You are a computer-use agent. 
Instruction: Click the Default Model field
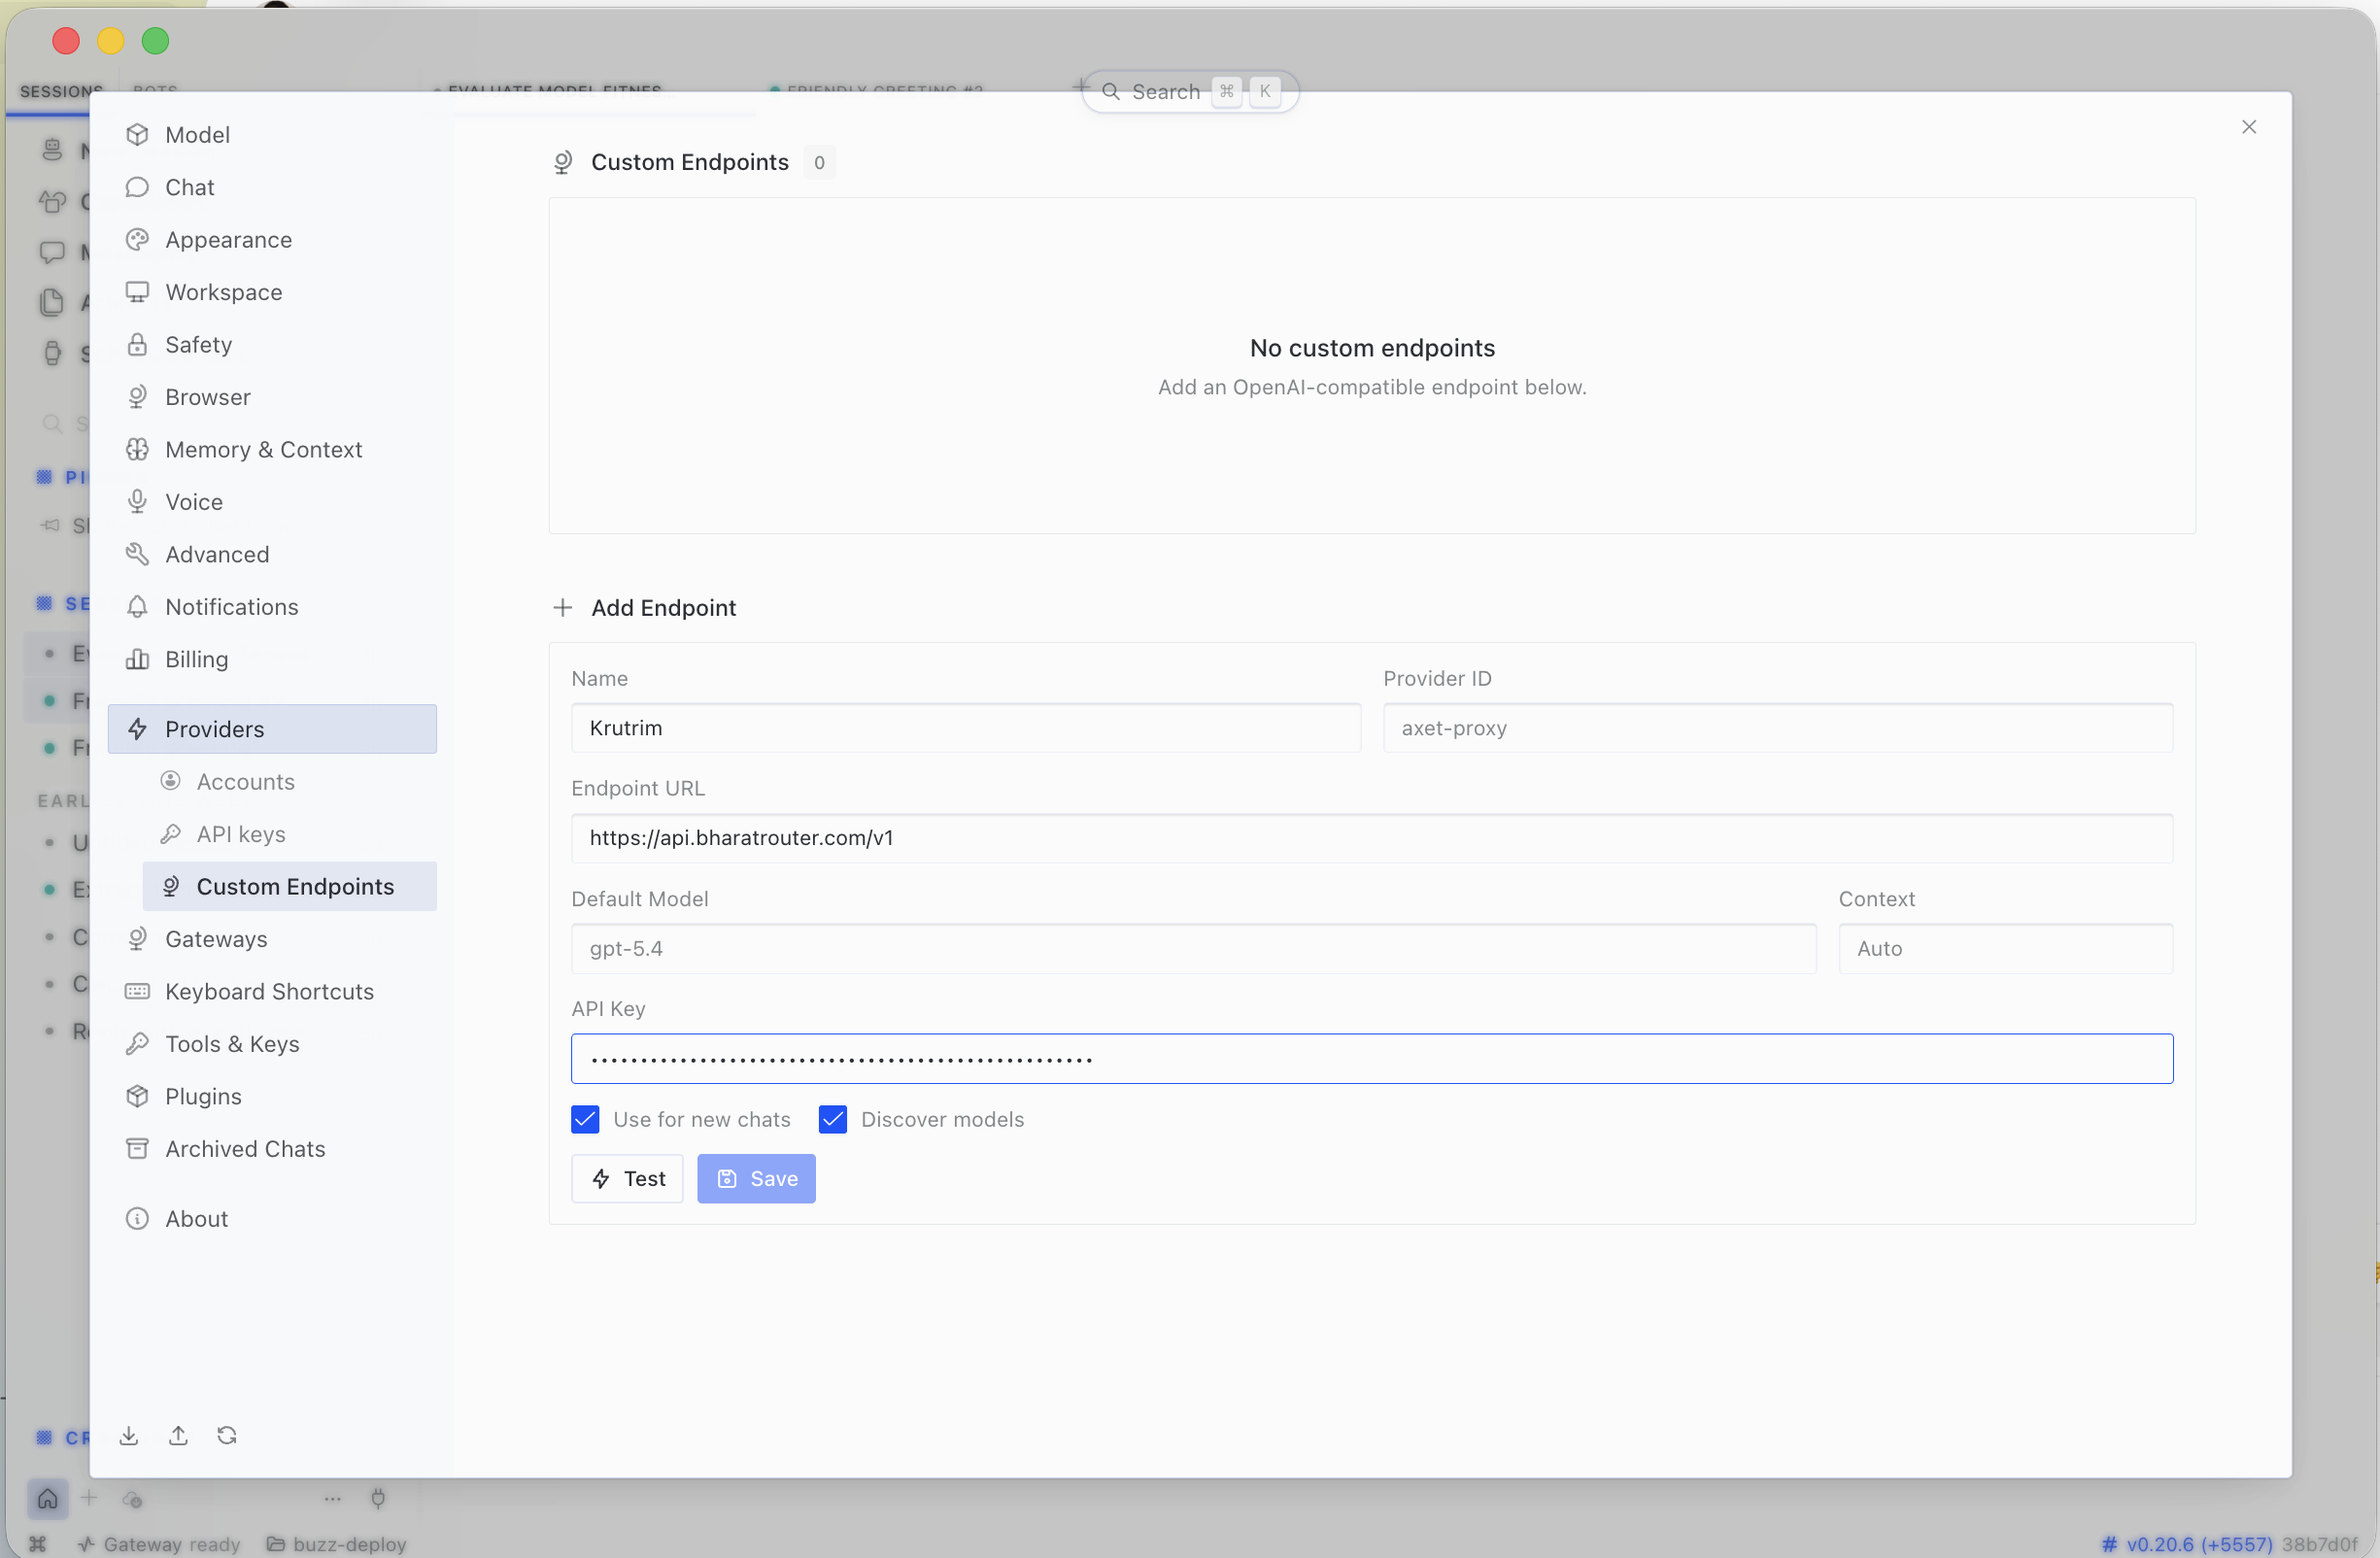[x=1194, y=948]
